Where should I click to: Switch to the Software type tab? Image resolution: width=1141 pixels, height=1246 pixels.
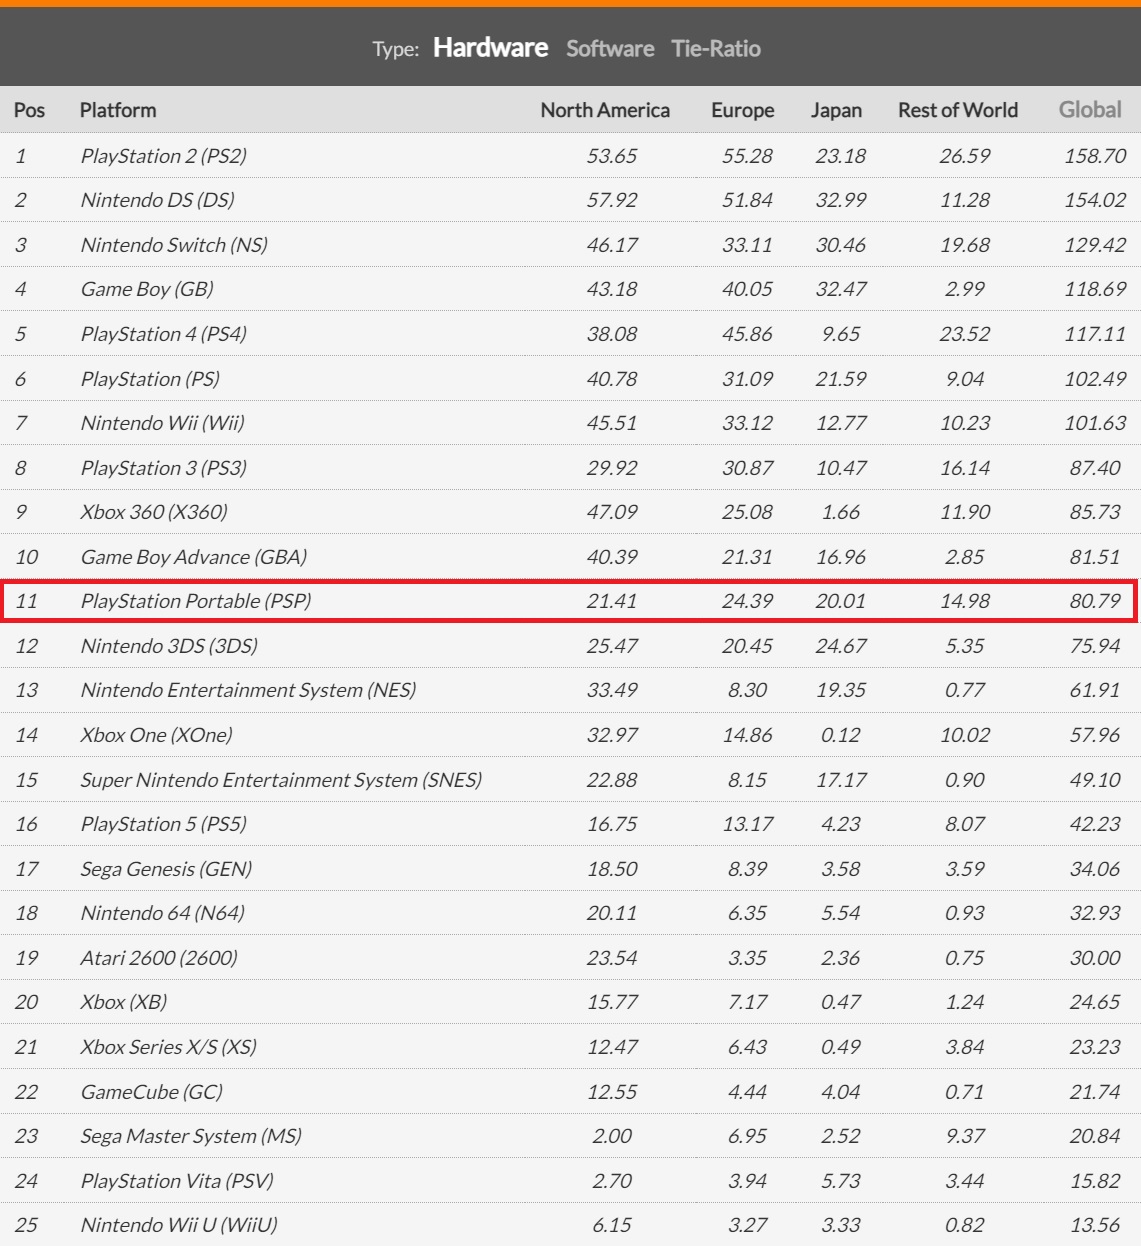(610, 49)
